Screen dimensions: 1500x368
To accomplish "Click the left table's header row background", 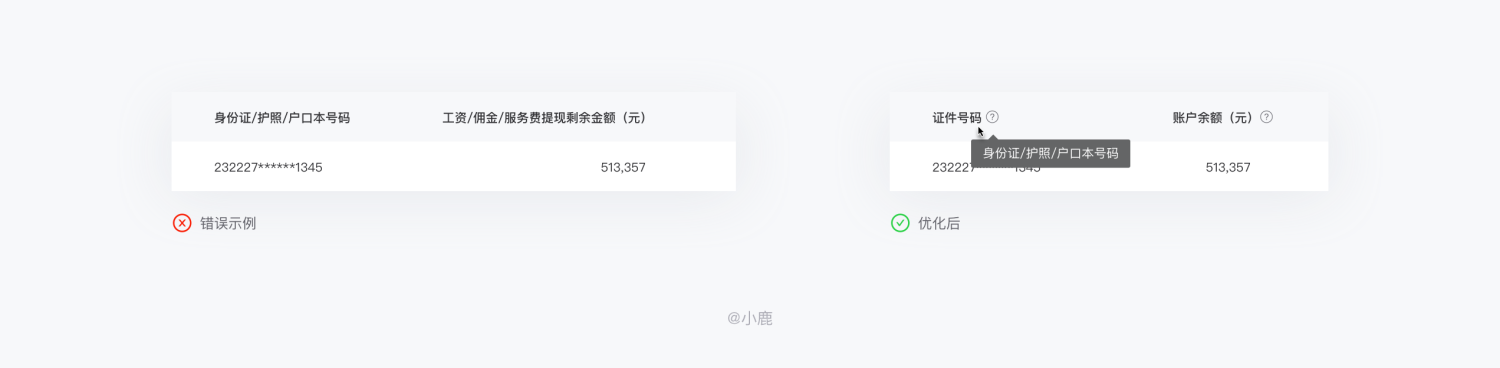I will click(x=453, y=117).
